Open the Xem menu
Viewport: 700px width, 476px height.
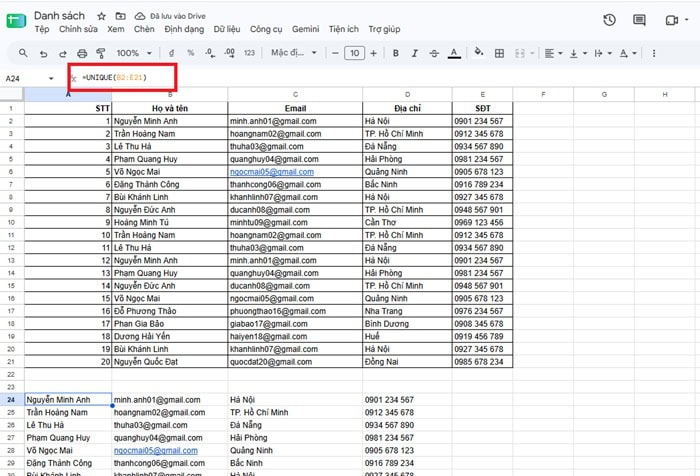(x=116, y=29)
